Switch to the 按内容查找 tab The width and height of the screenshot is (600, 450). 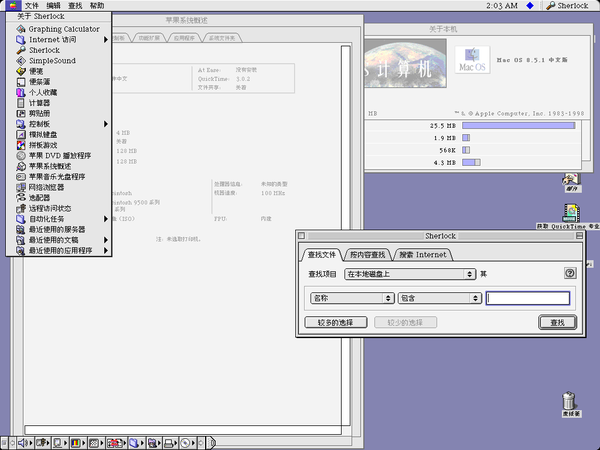click(367, 254)
